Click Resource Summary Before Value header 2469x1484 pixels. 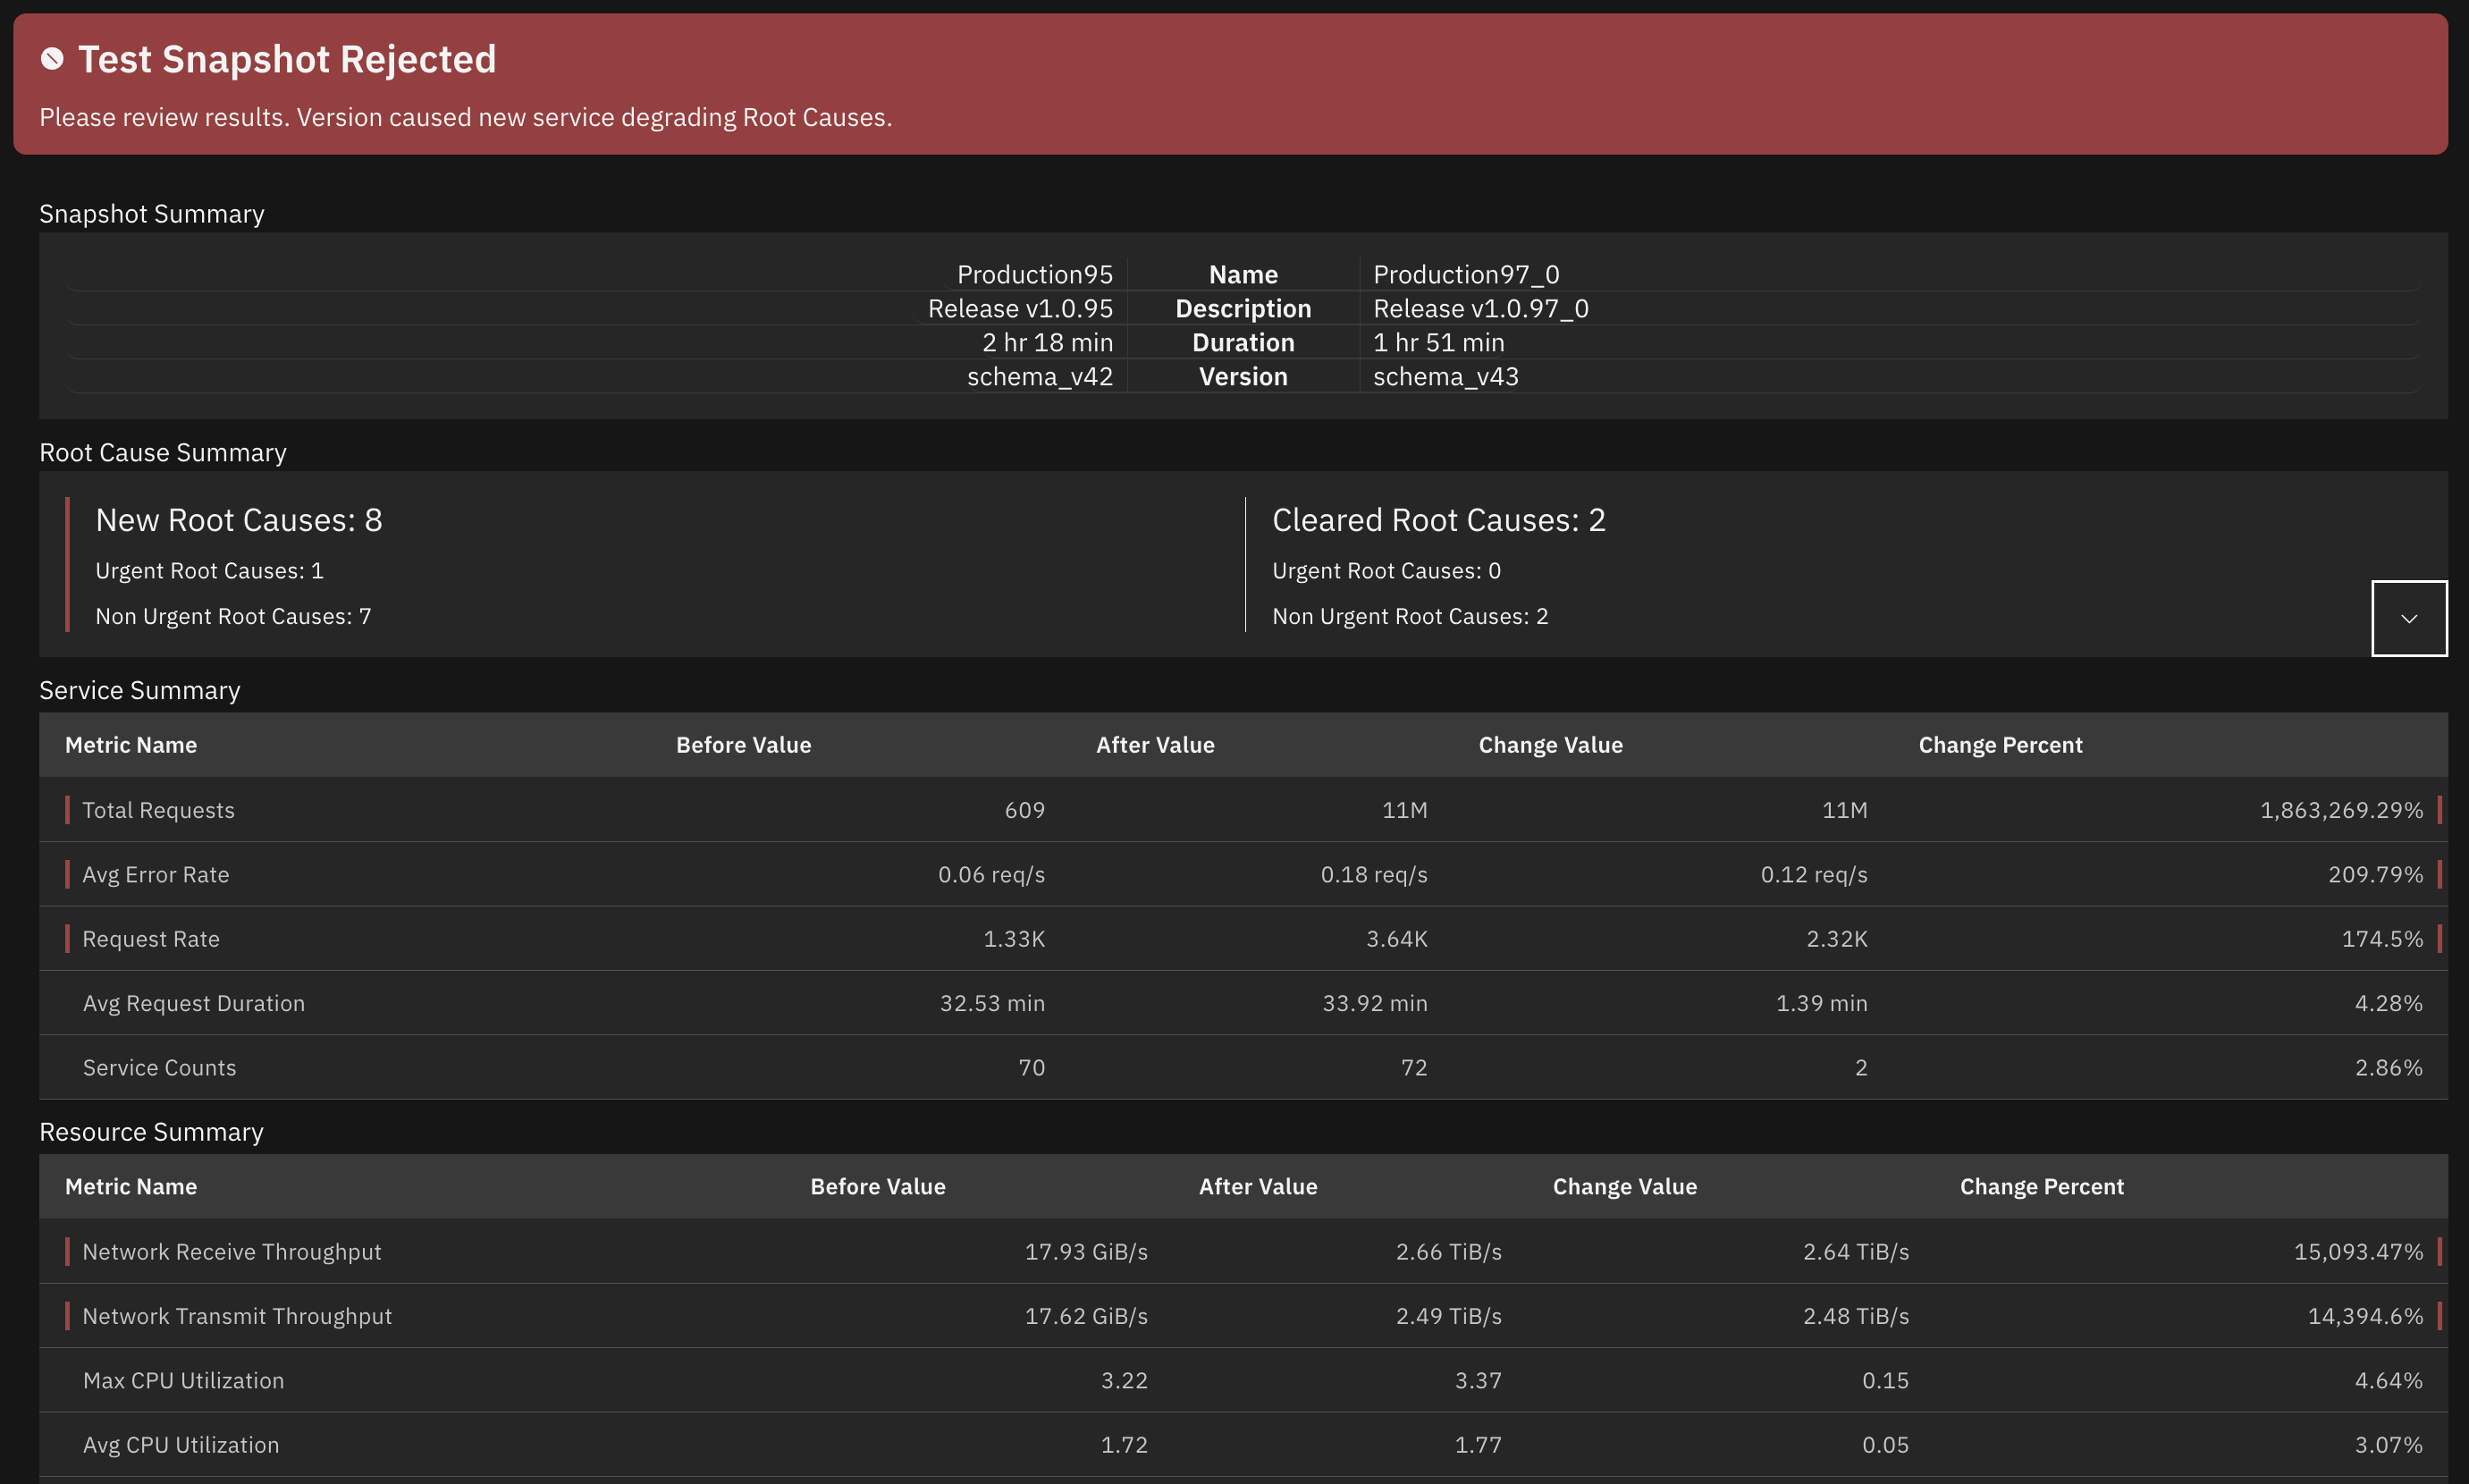(877, 1187)
